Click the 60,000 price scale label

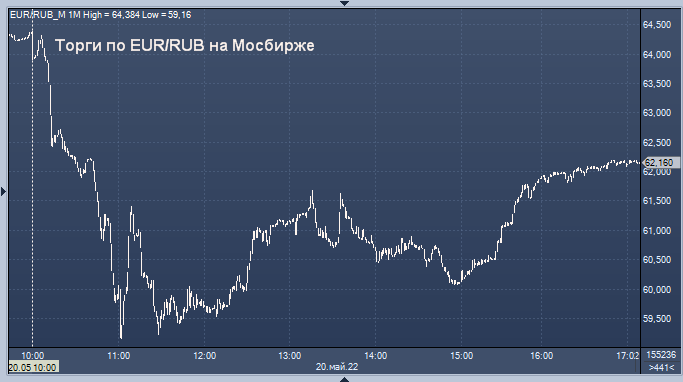pos(657,290)
